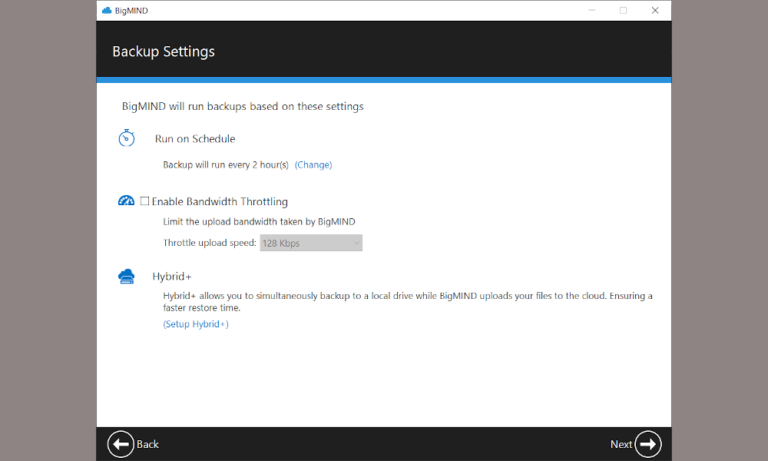The height and width of the screenshot is (461, 768).
Task: Click the Back arrow circle icon
Action: pyautogui.click(x=120, y=444)
